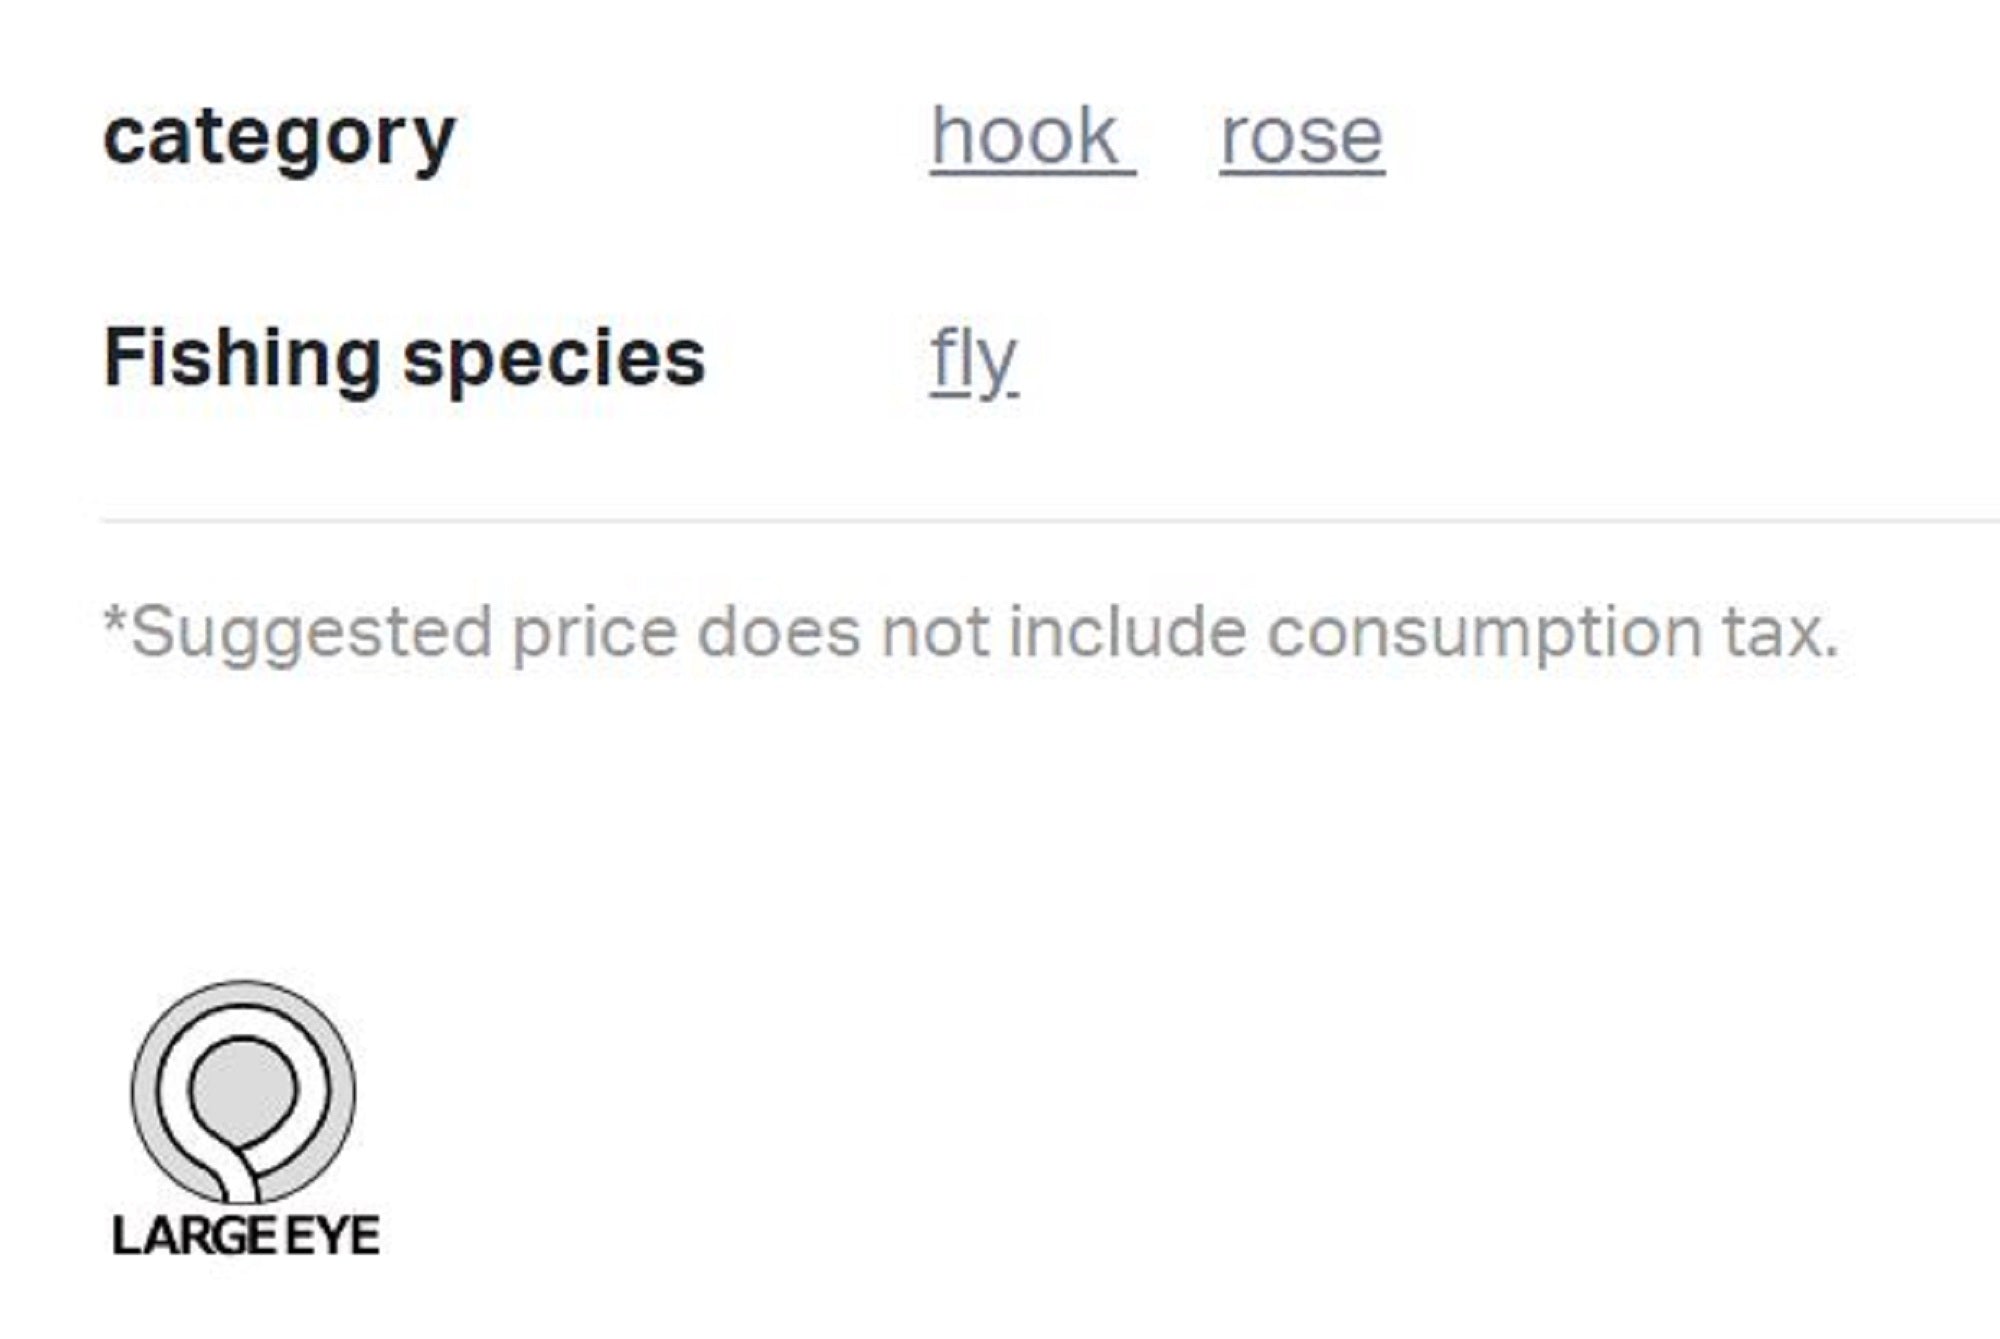Click the word Suggested in the note
Viewport: 2000px width, 1339px height.
pyautogui.click(x=311, y=632)
